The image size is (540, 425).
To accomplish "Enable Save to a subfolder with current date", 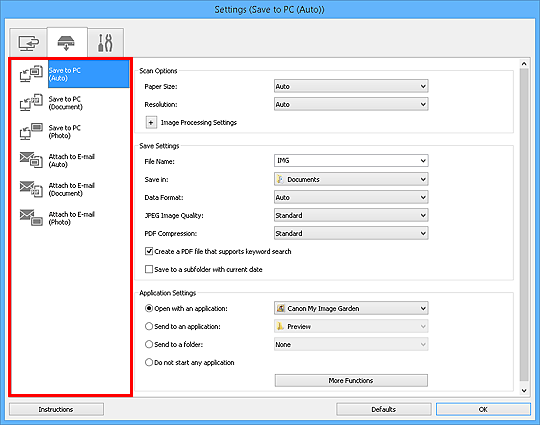I will (x=149, y=269).
